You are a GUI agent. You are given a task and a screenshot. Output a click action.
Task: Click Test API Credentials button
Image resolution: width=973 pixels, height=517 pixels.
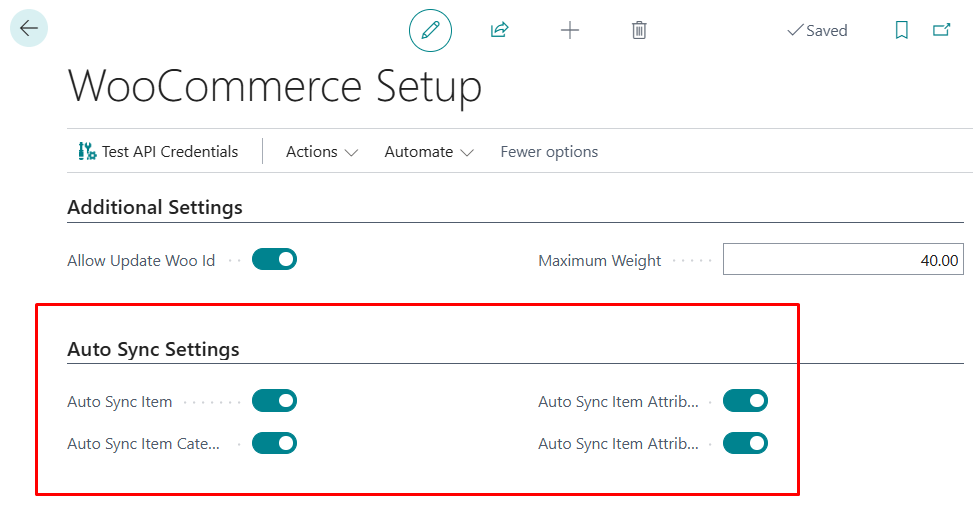click(158, 151)
